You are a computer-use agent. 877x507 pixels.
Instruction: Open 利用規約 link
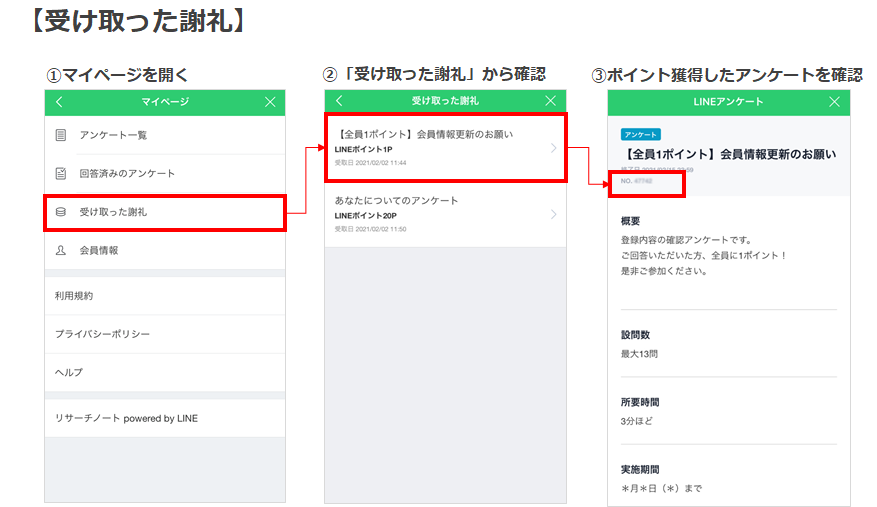[165, 296]
